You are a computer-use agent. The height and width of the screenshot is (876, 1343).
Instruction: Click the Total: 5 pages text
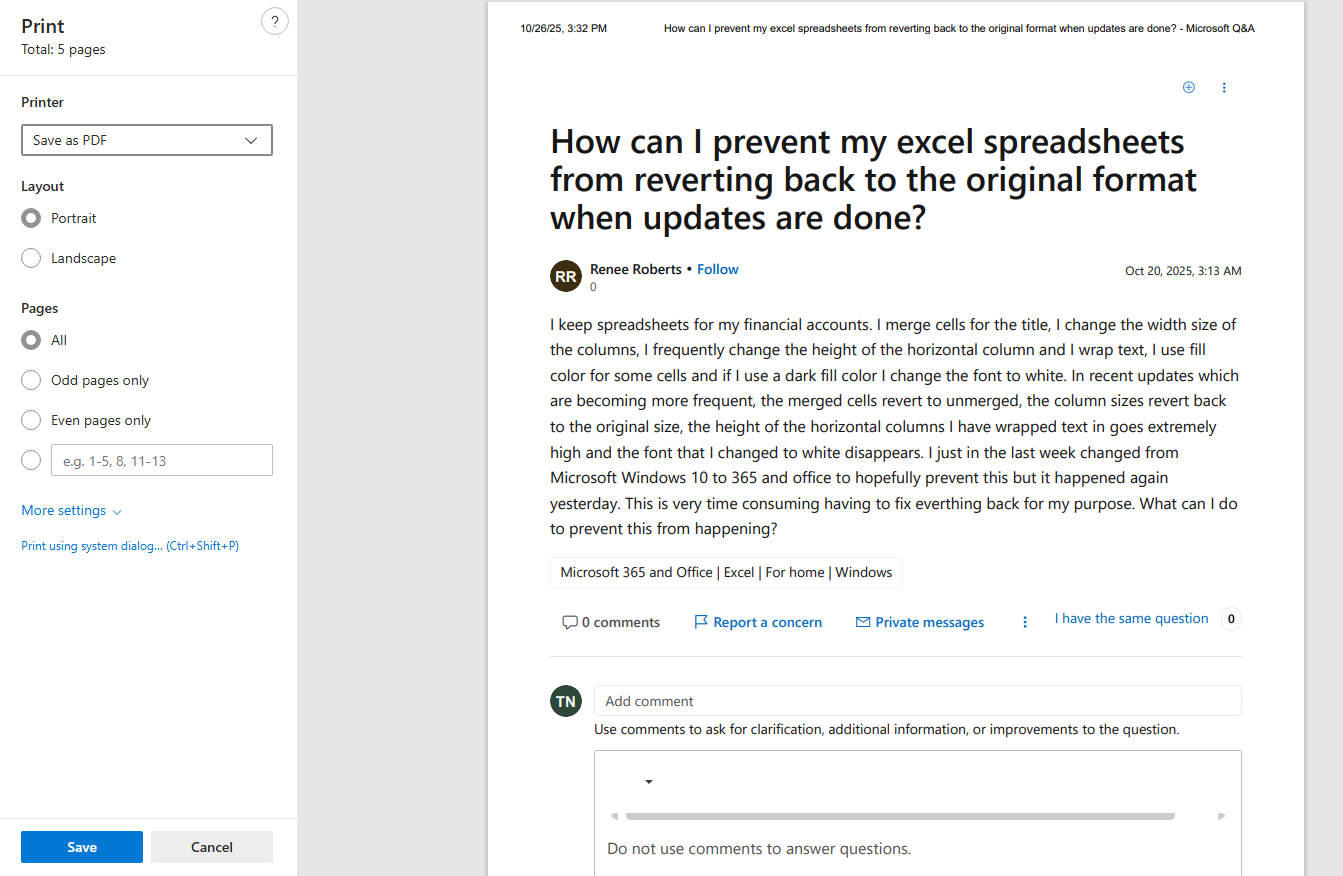coord(63,49)
